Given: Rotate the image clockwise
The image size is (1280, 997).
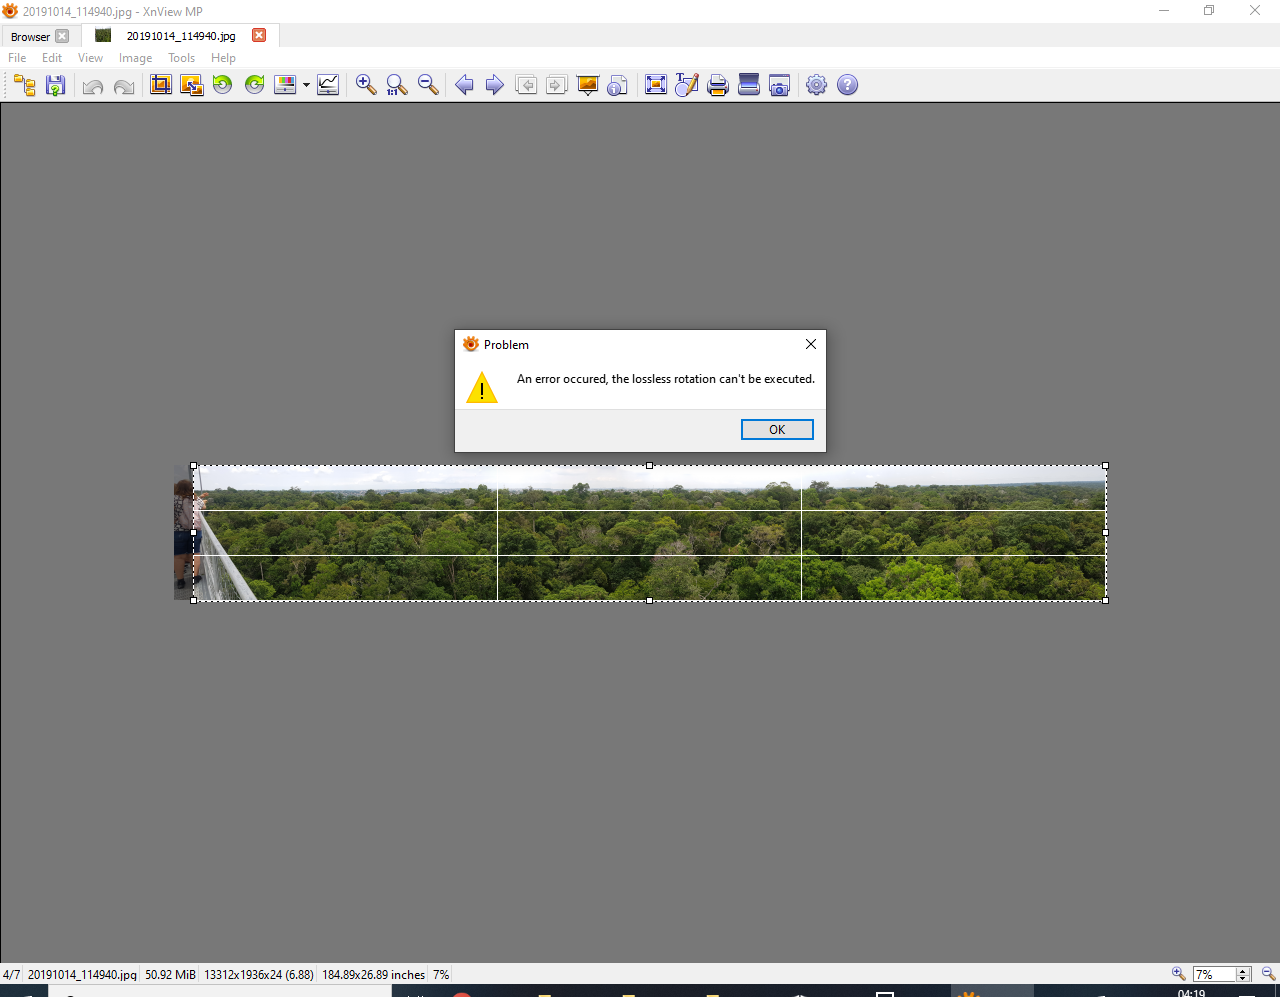Looking at the screenshot, I should tap(255, 85).
